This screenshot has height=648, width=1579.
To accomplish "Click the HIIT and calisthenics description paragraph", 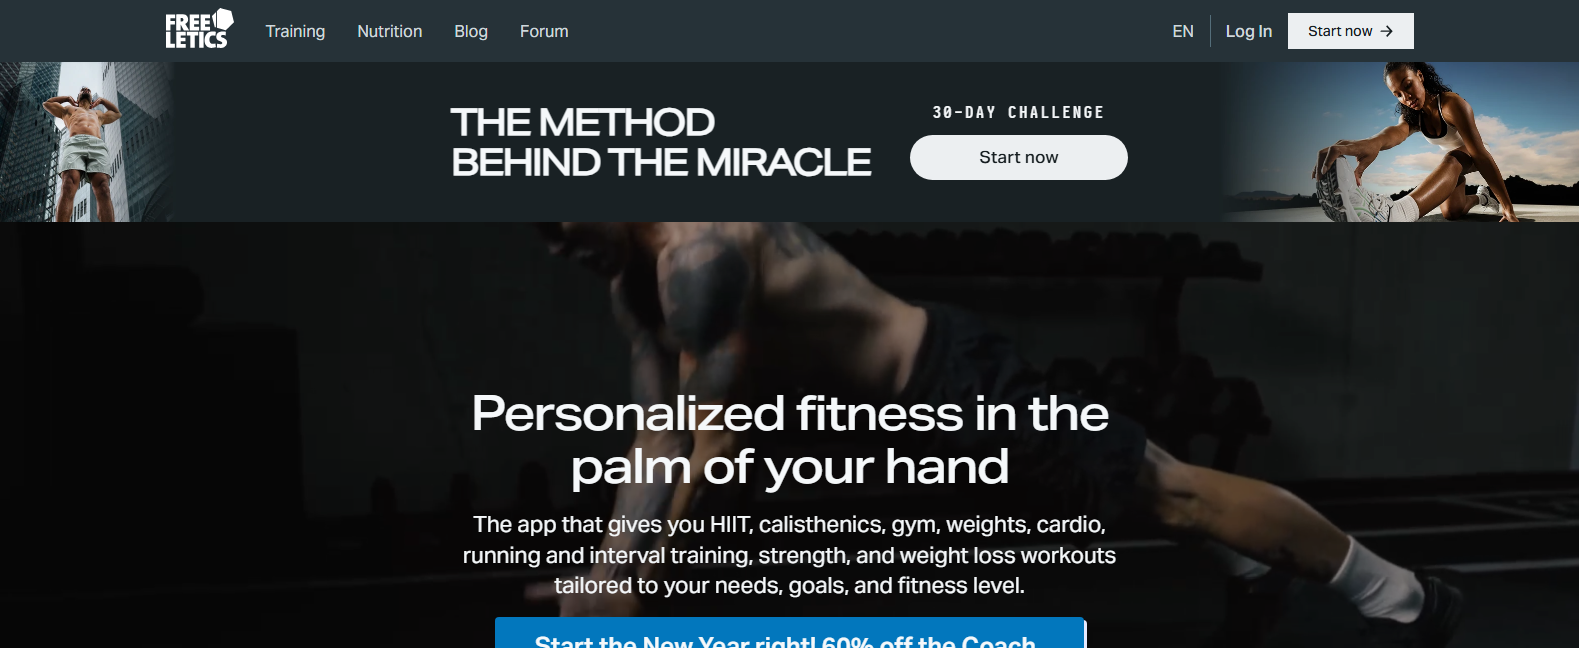I will tap(790, 555).
